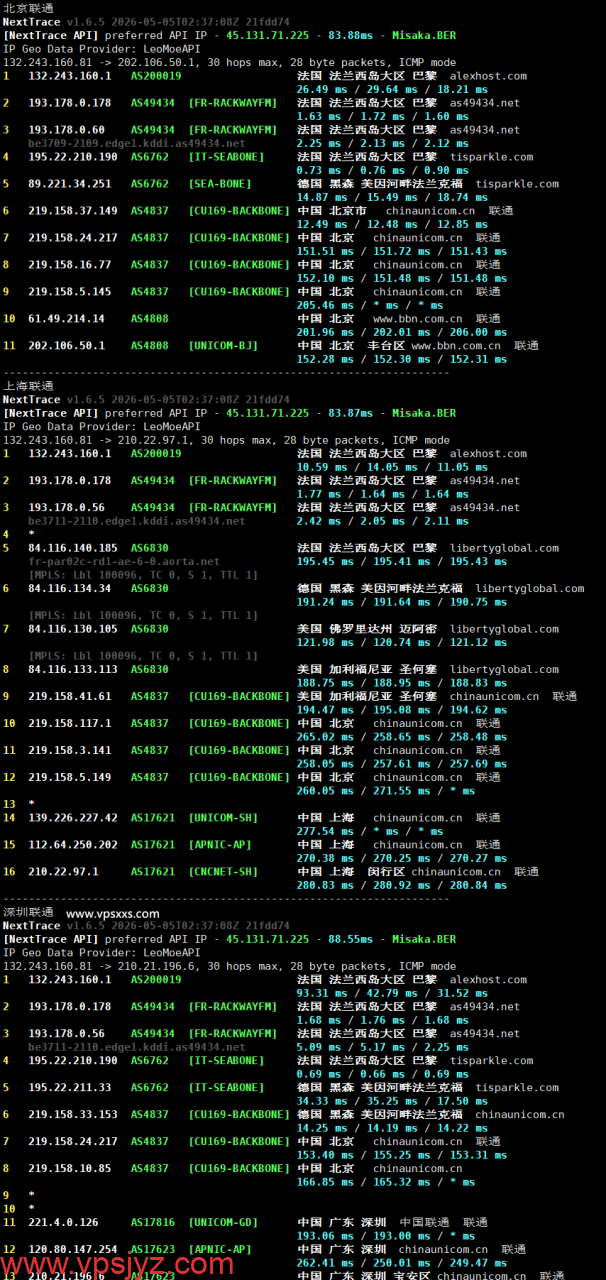
Task: Click the [SEA-BONE] network tag
Action: (220, 184)
